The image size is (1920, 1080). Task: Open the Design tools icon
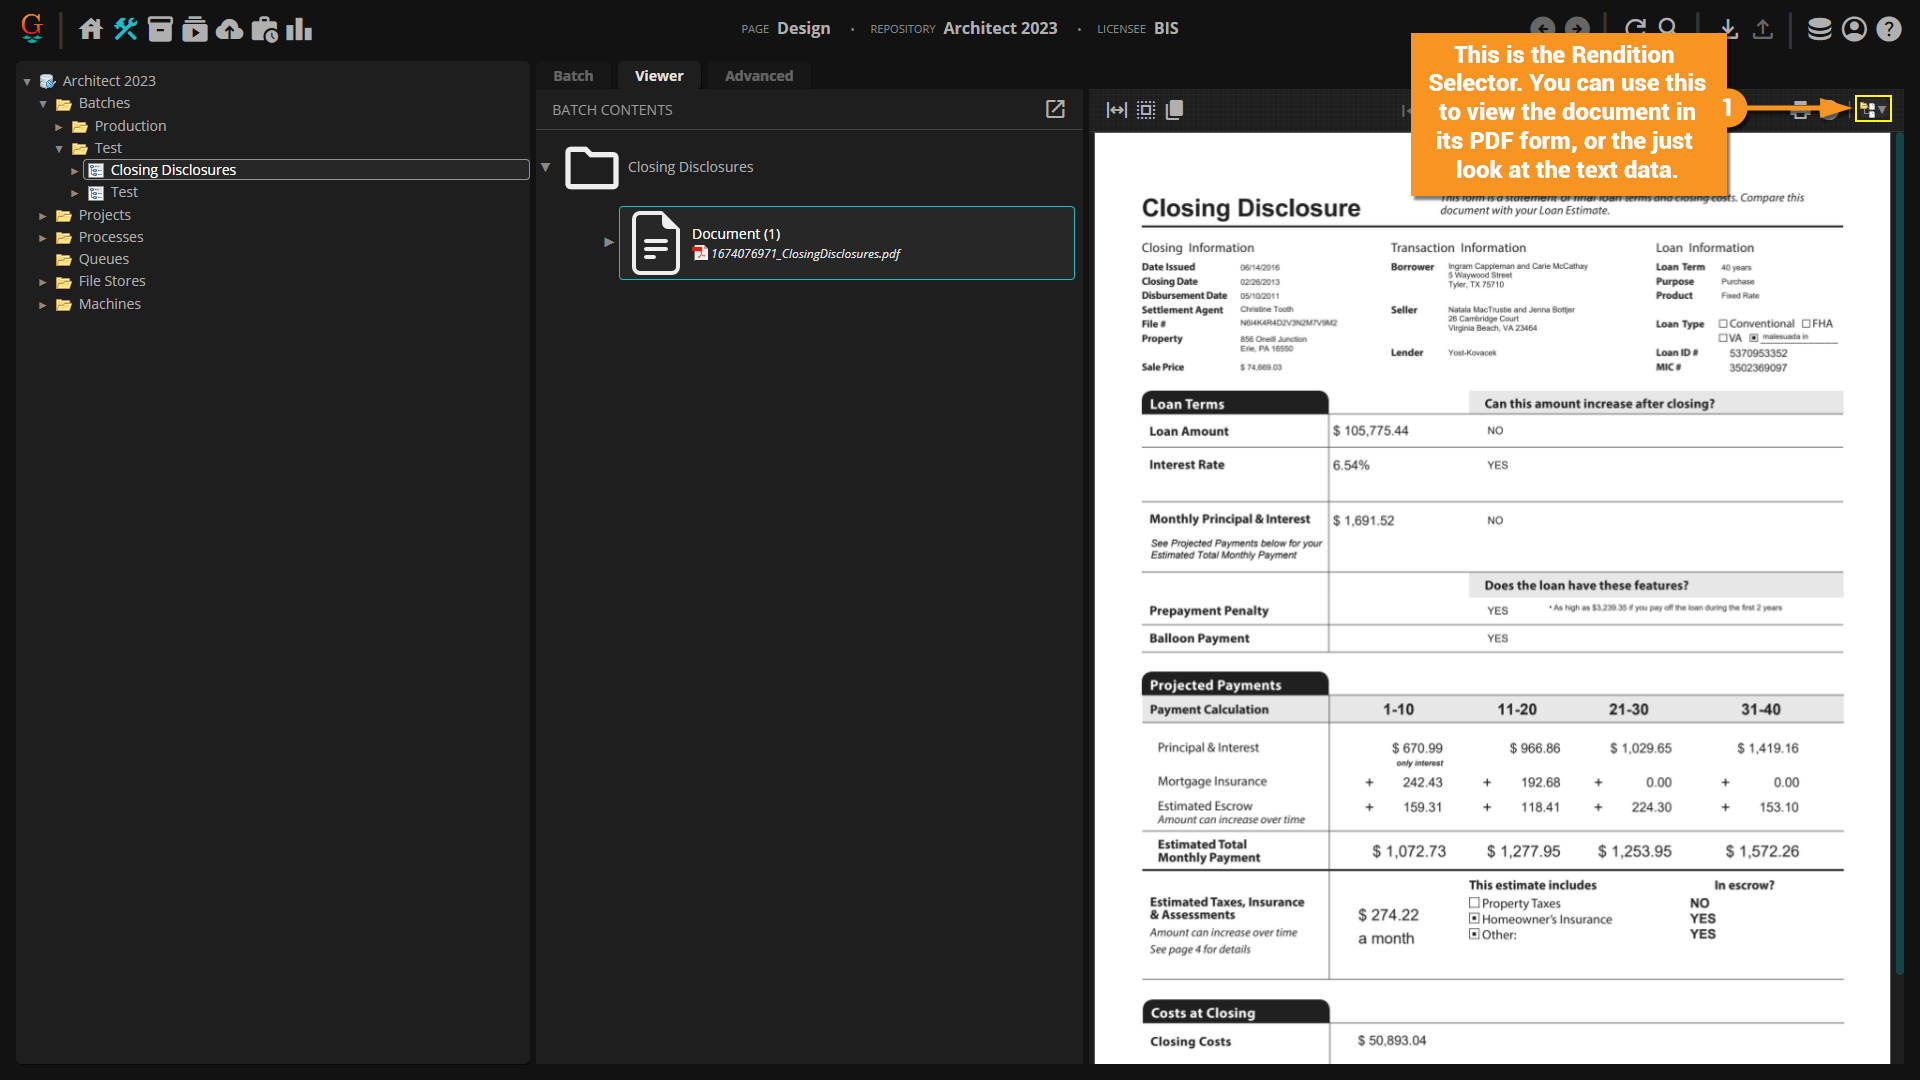[125, 29]
